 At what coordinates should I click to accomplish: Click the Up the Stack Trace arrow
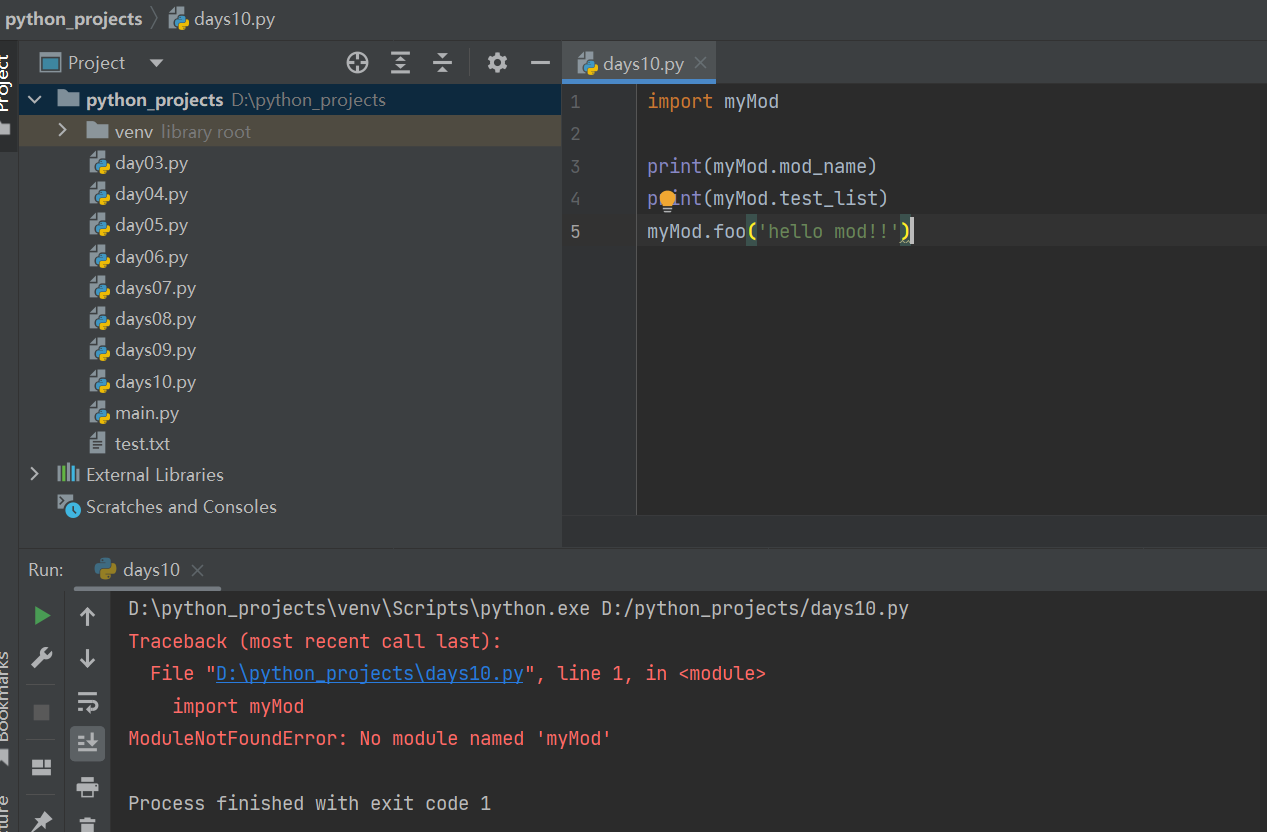tap(87, 617)
